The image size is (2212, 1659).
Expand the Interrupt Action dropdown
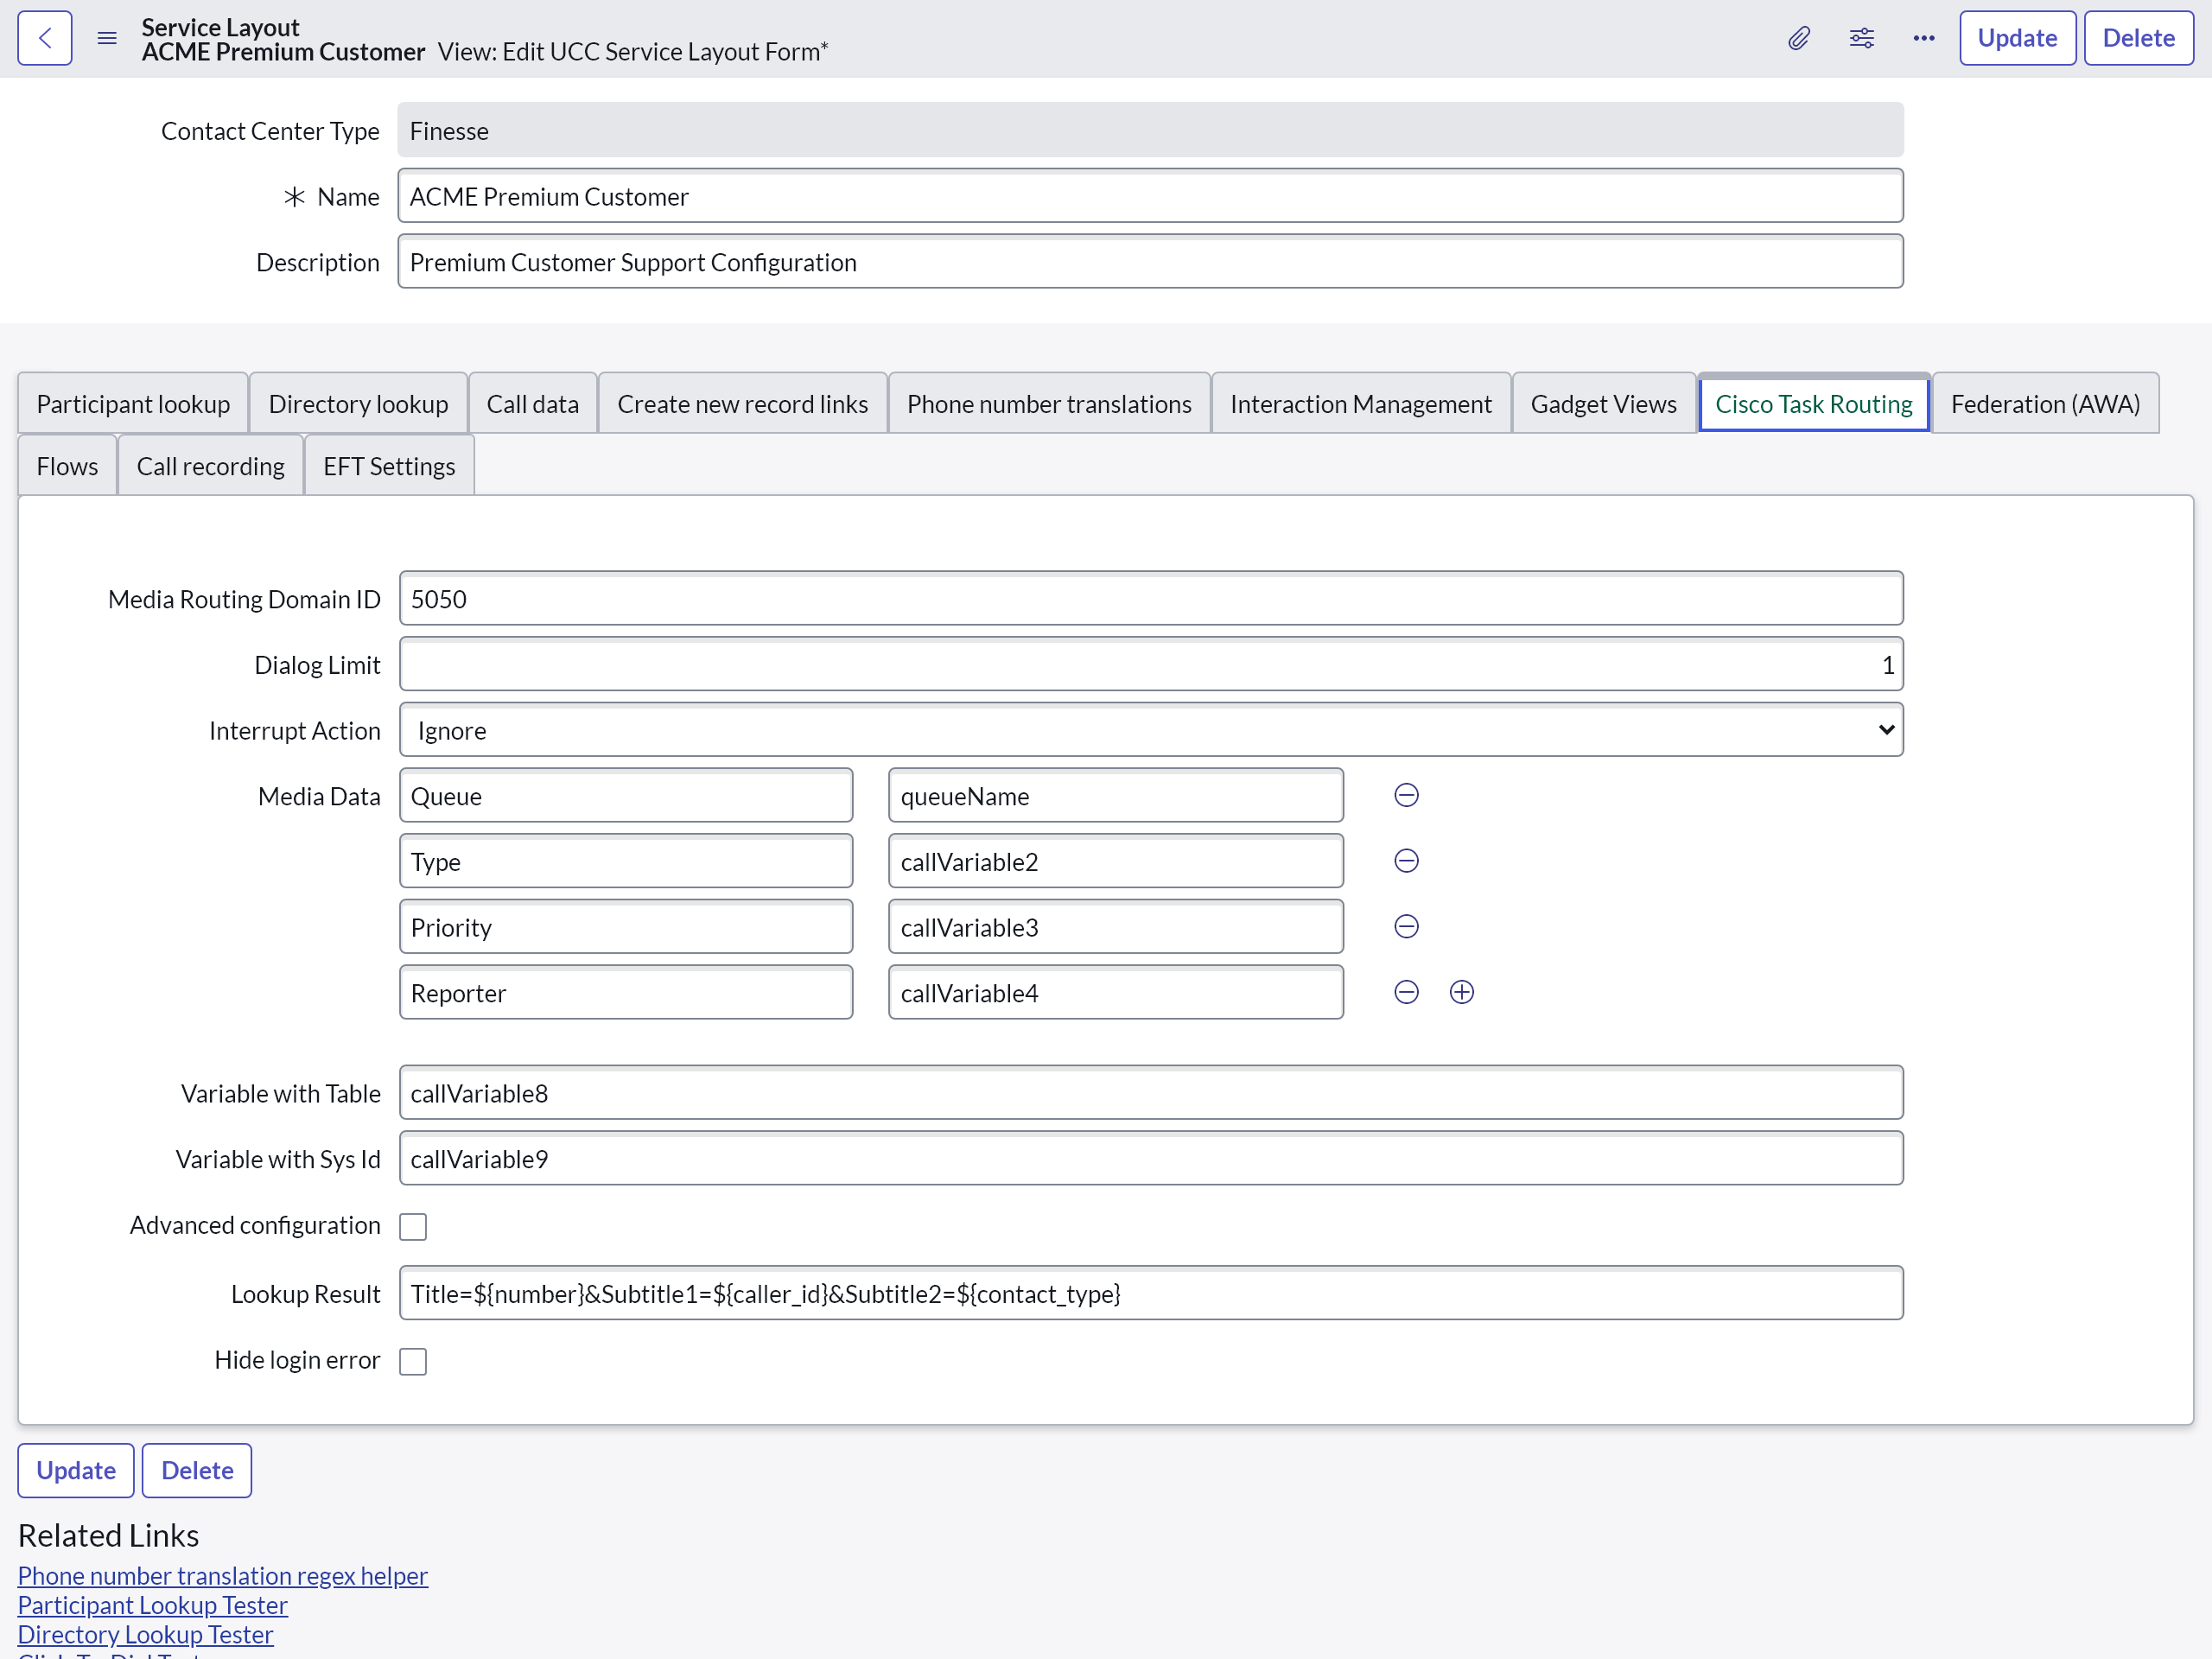coord(1150,730)
